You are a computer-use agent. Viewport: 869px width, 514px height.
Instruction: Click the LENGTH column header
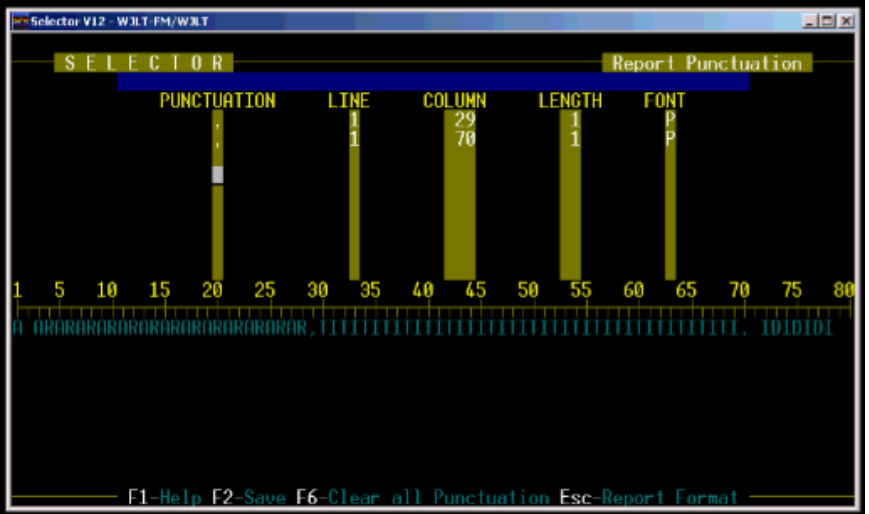coord(570,101)
